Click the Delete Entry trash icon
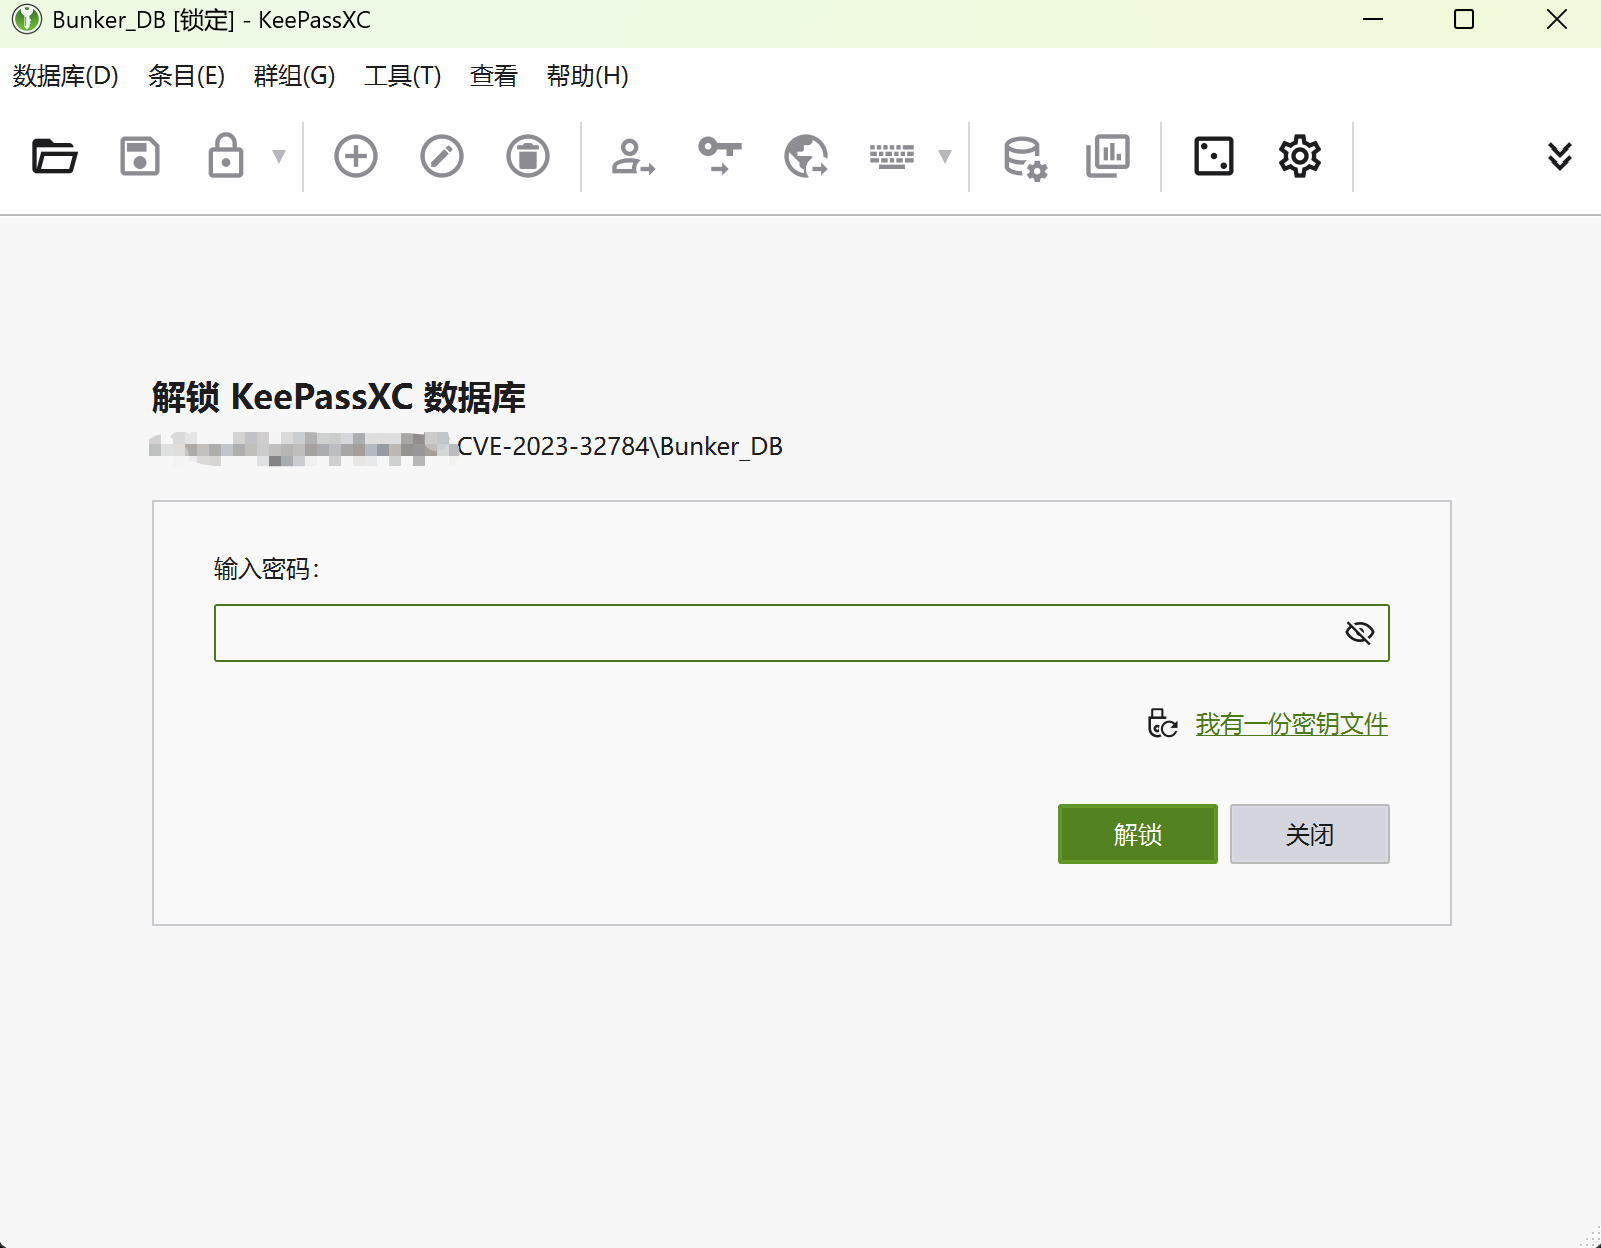Viewport: 1601px width, 1248px height. point(528,156)
